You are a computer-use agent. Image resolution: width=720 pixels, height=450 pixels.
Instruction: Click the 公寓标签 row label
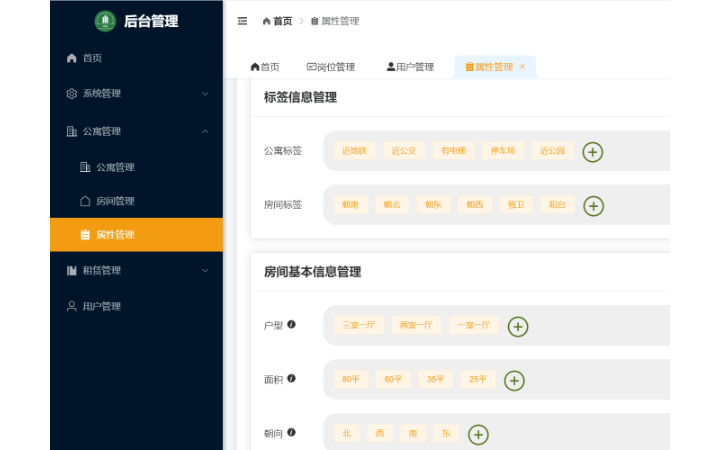point(283,151)
